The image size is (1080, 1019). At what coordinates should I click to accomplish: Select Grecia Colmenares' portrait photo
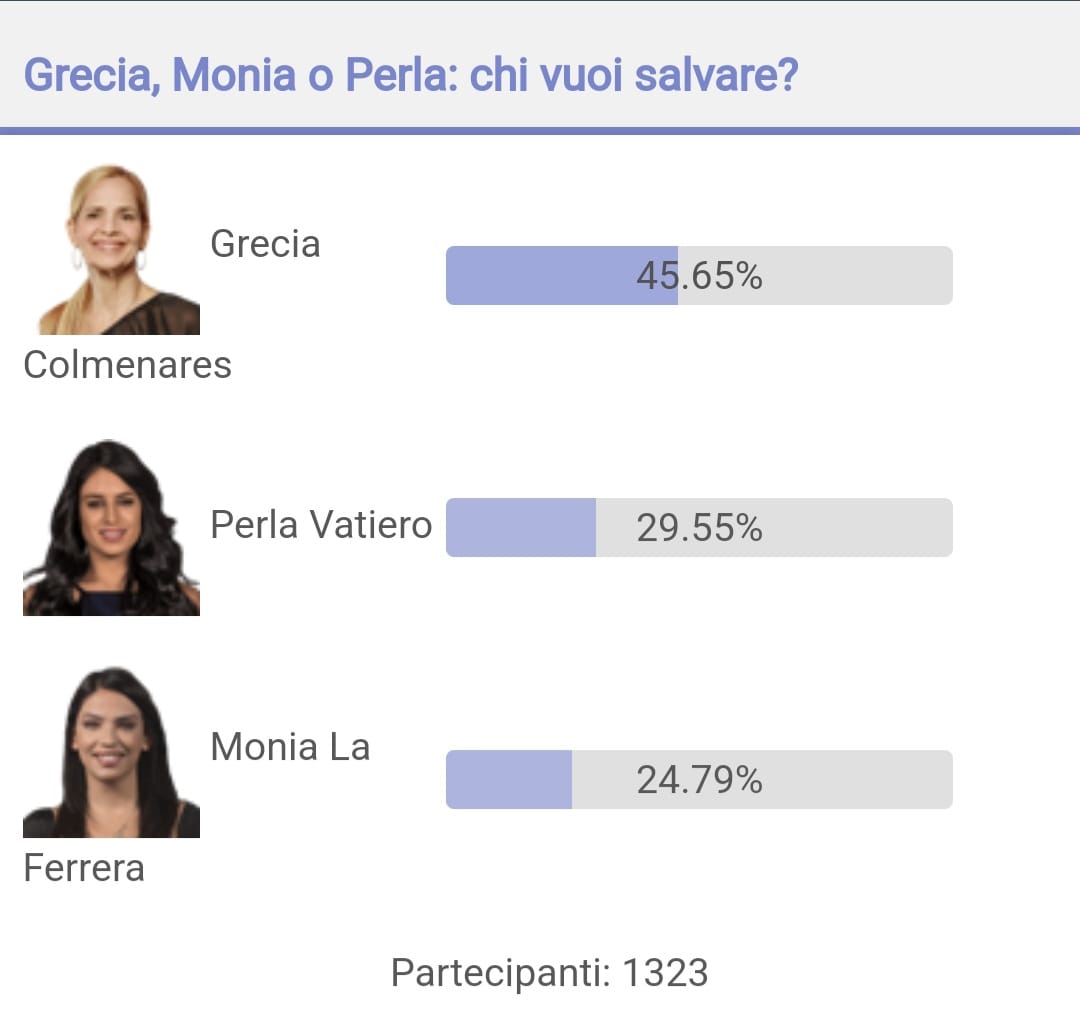coord(112,249)
